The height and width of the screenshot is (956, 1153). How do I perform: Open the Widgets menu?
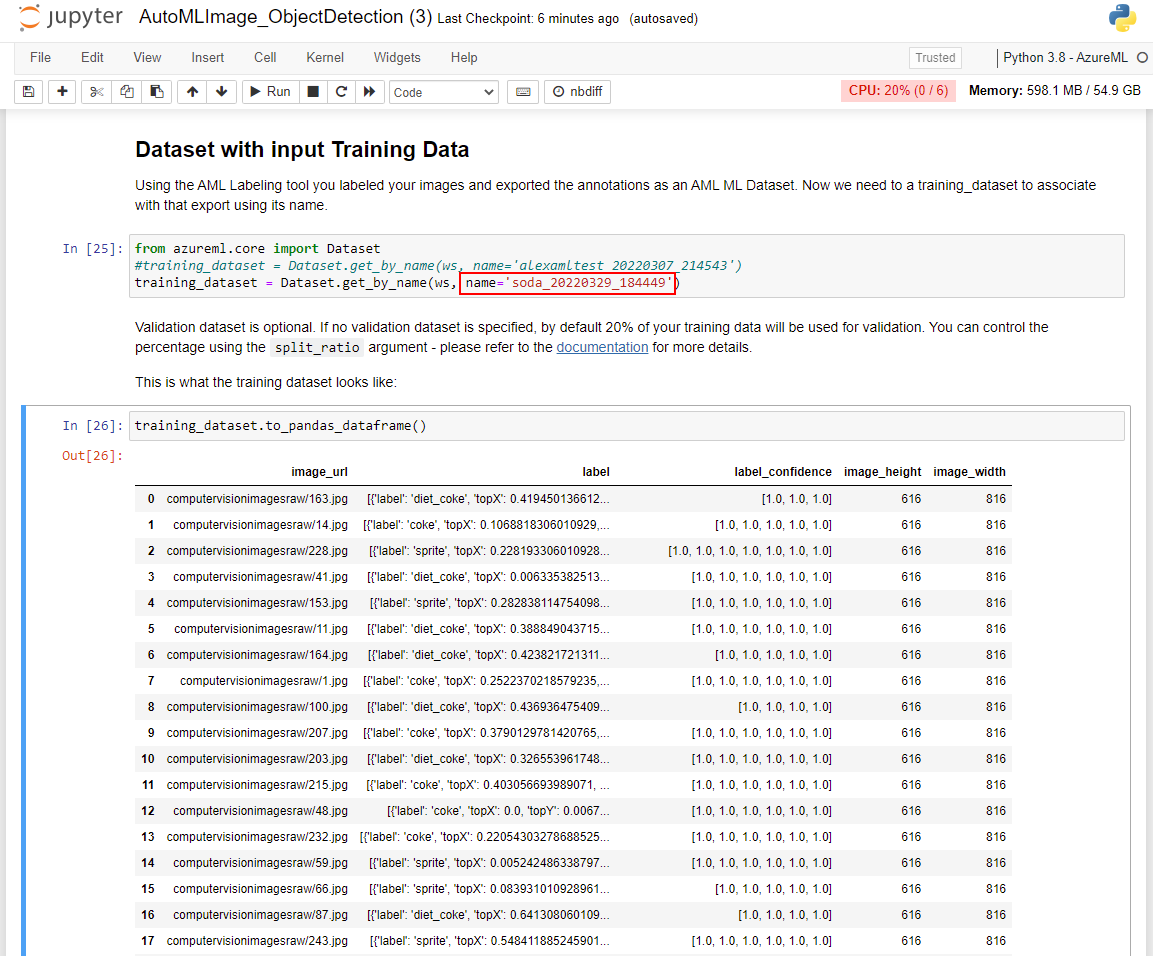[x=397, y=57]
